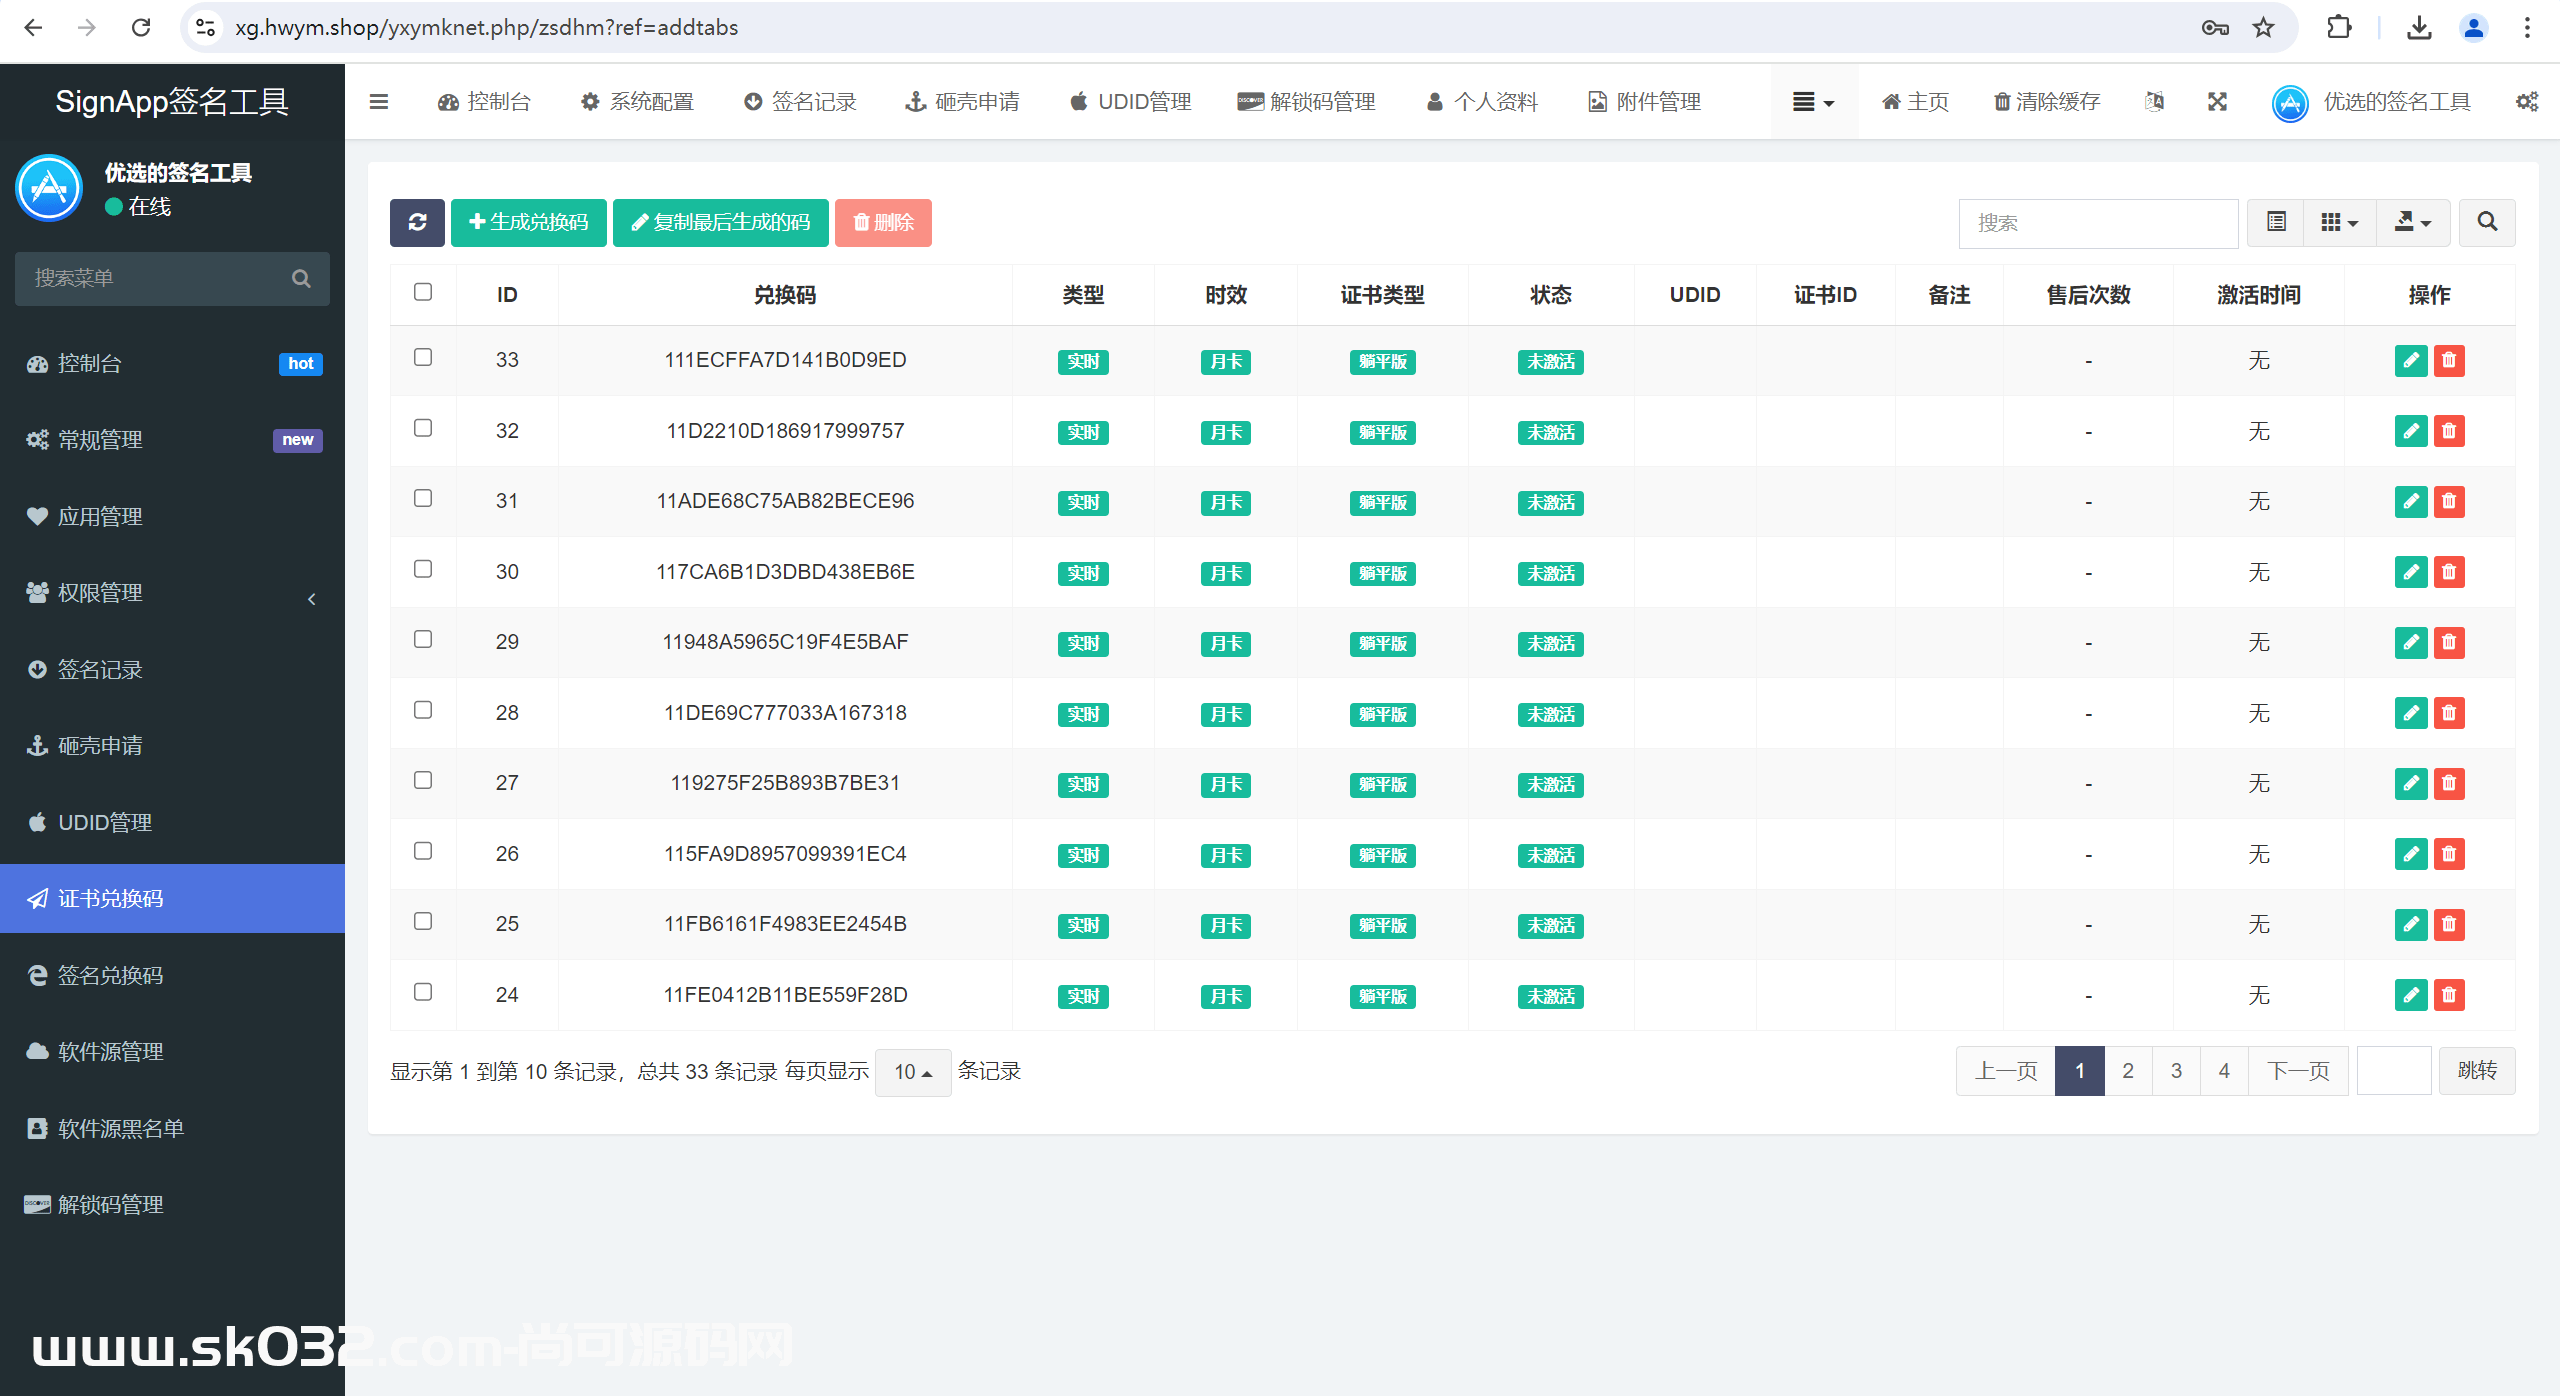Check the checkbox for row ID 26
This screenshot has height=1396, width=2560.
pos(423,851)
